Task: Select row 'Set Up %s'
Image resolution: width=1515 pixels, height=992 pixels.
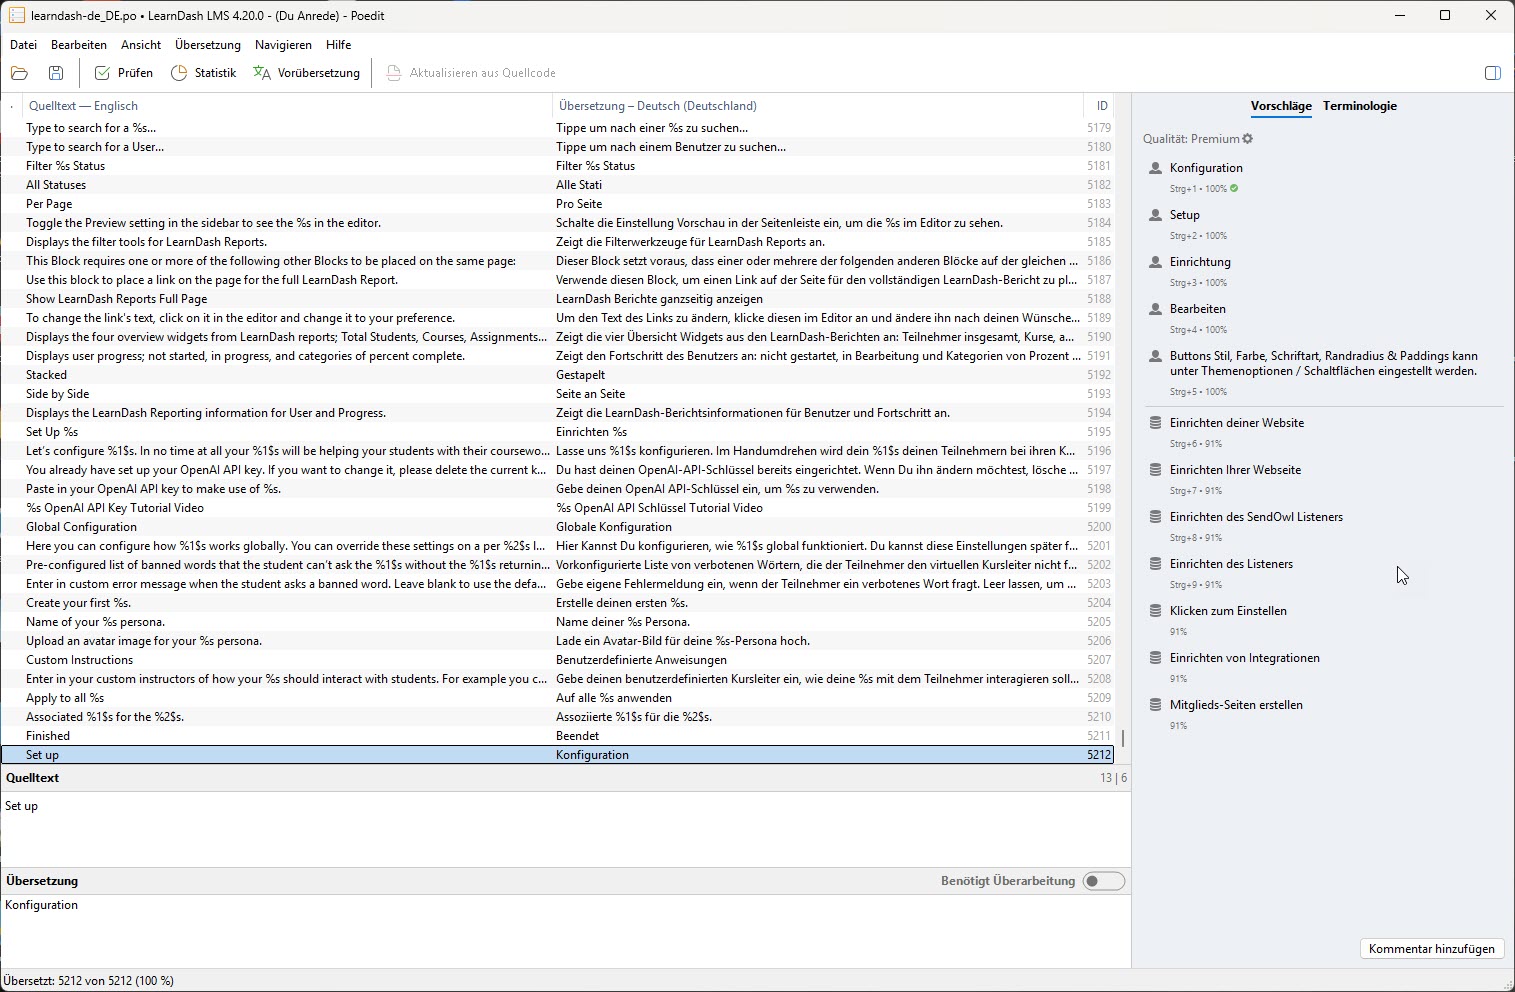Action: tap(557, 432)
